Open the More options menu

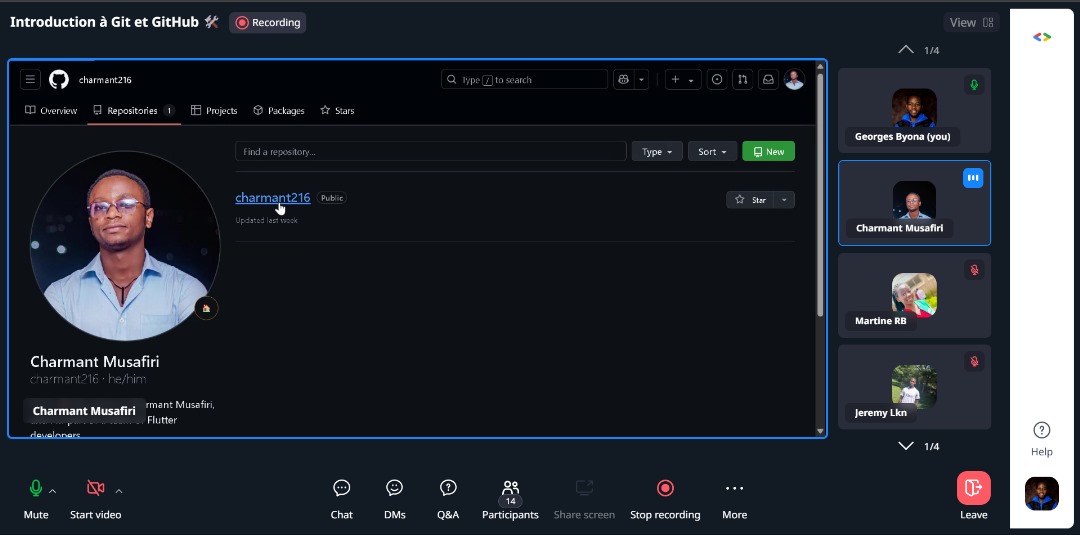pyautogui.click(x=734, y=499)
